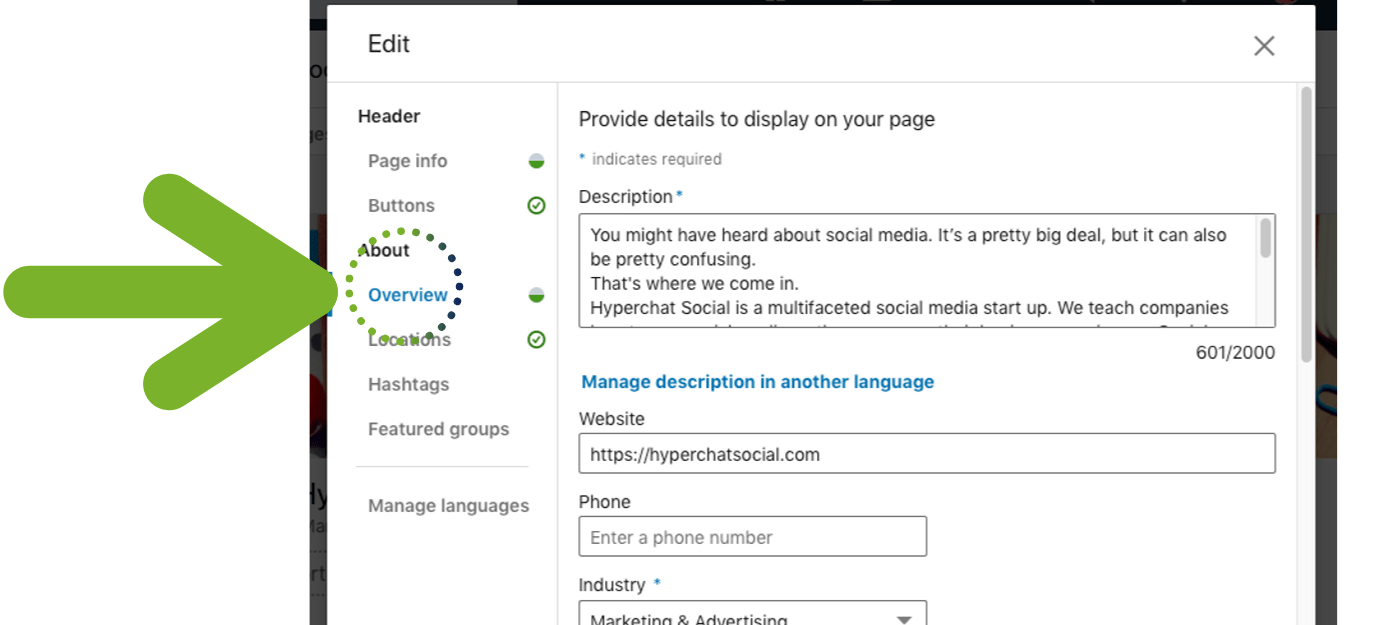Open the Page info section
This screenshot has width=1400, height=625.
pos(408,161)
